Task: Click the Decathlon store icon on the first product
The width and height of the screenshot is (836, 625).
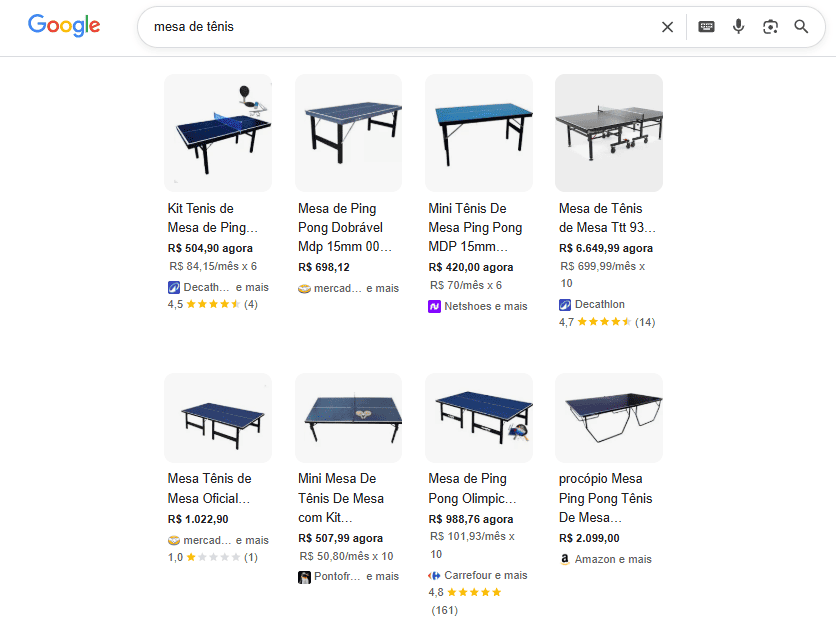Action: [x=174, y=286]
